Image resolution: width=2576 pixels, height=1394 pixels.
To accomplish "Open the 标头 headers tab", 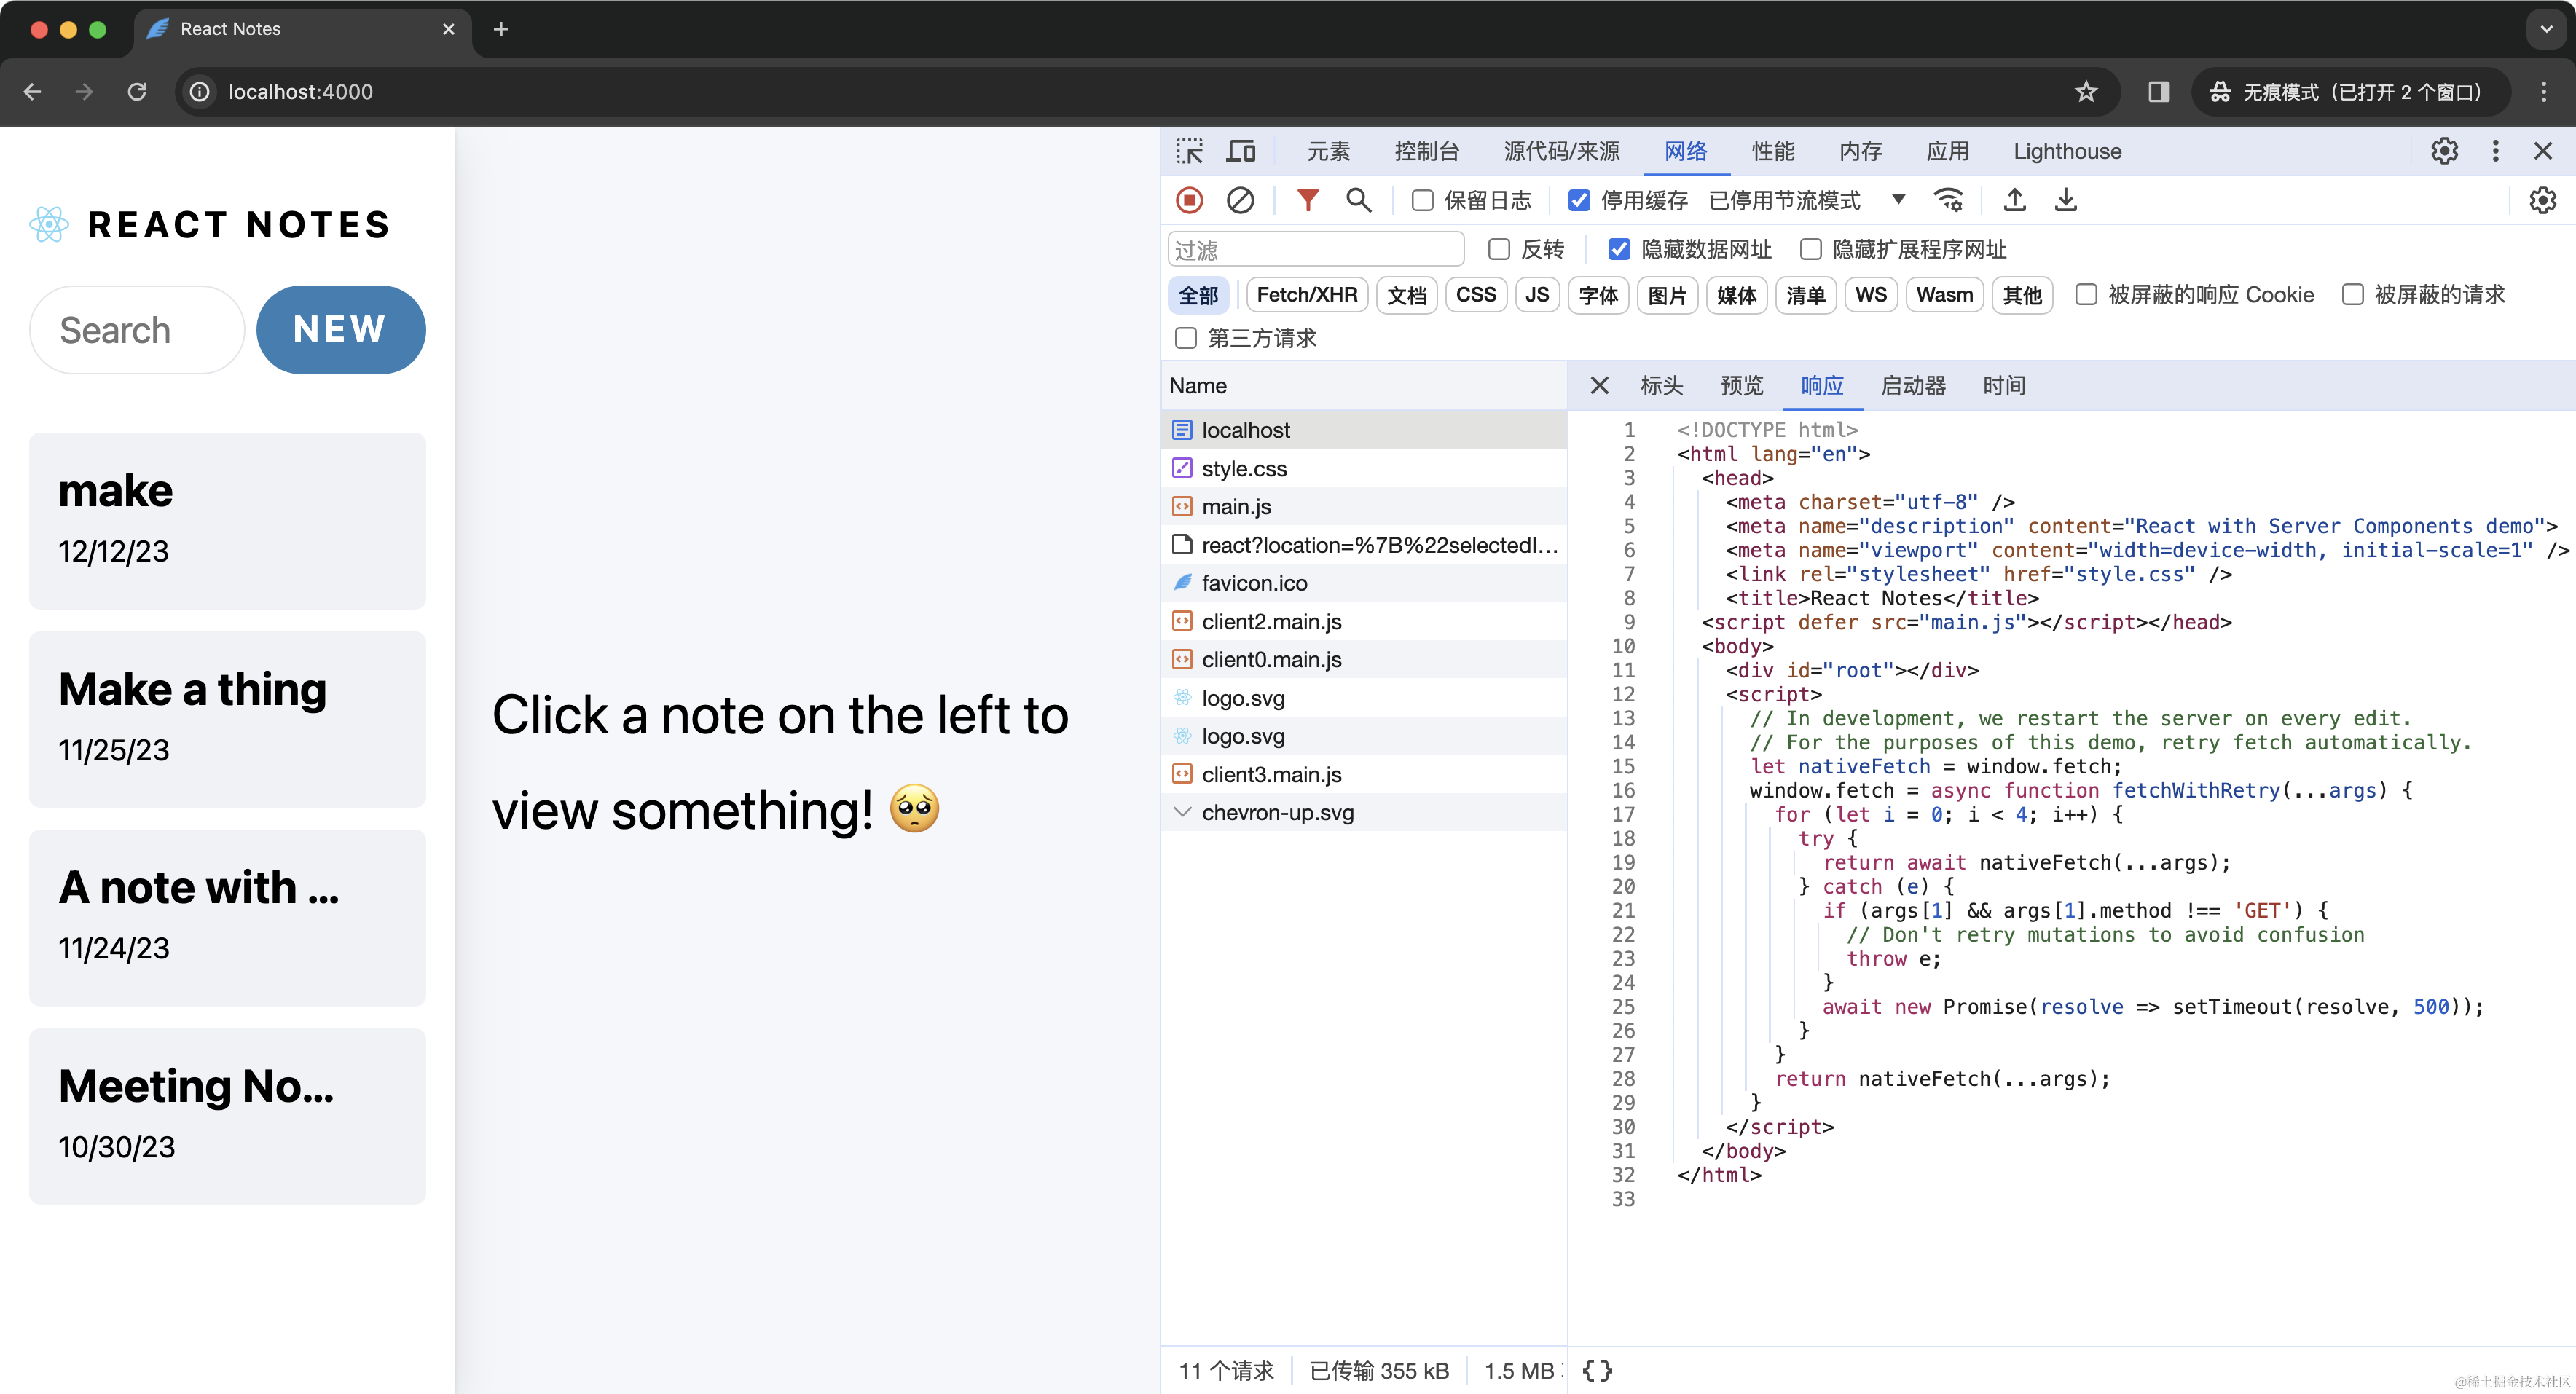I will pyautogui.click(x=1661, y=386).
